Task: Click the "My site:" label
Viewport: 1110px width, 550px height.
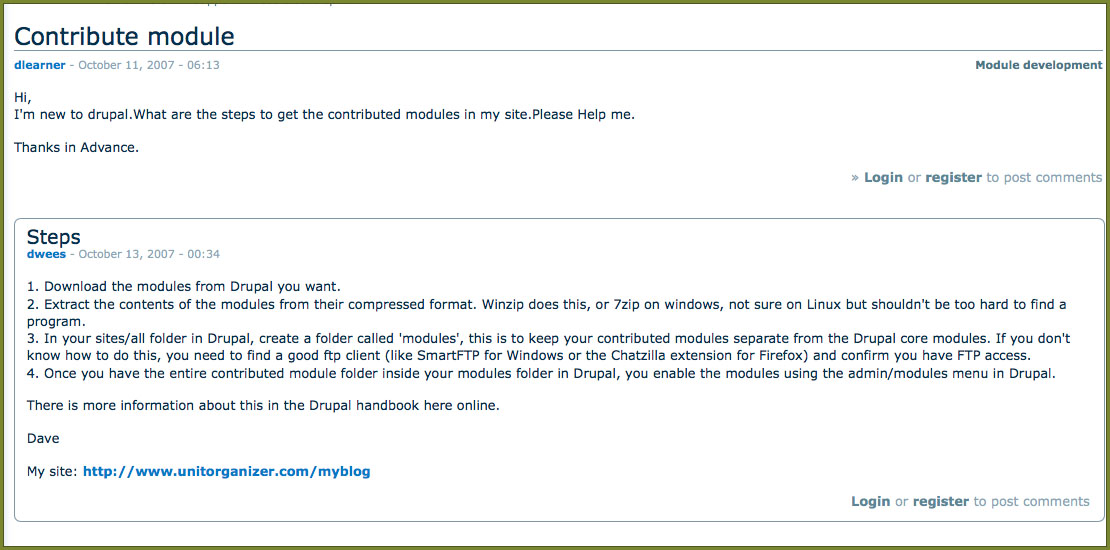Action: click(52, 471)
